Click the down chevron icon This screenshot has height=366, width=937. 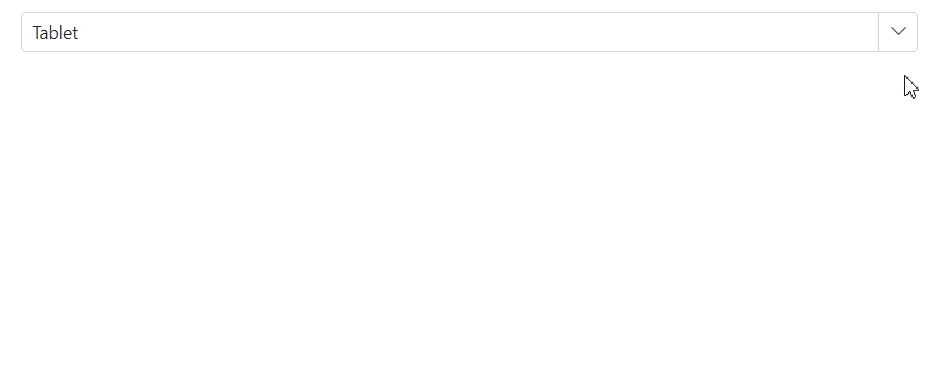[898, 32]
